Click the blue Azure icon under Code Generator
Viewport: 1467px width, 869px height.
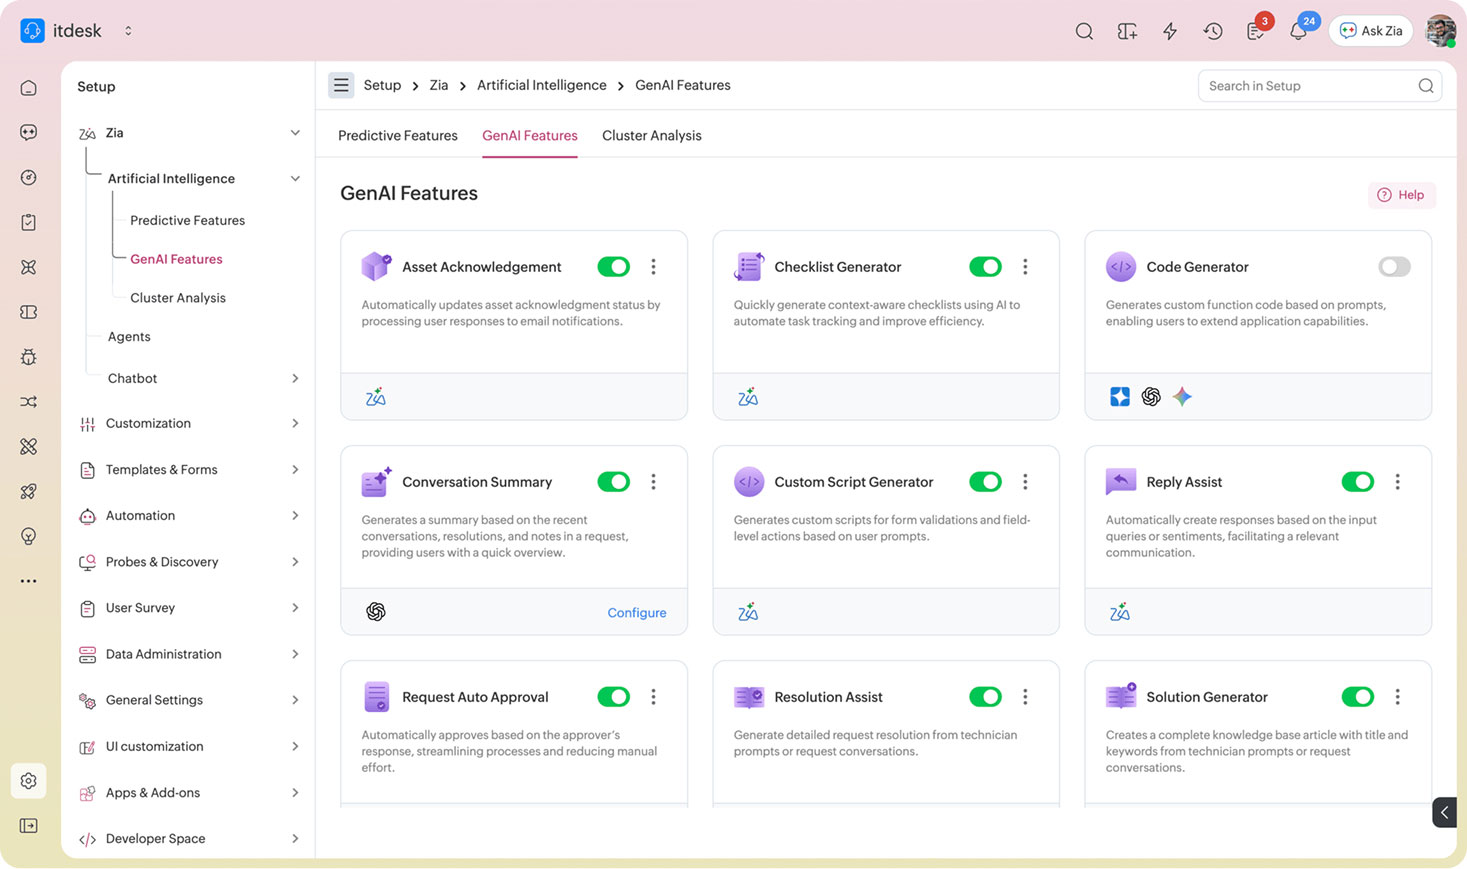coord(1120,397)
